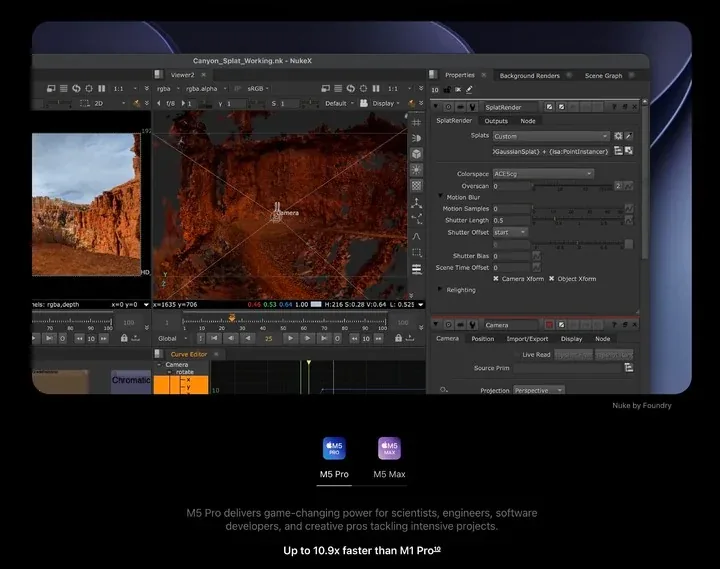Toggle the IP button in Viewer2 toolbar
This screenshot has width=720, height=569.
coord(237,89)
